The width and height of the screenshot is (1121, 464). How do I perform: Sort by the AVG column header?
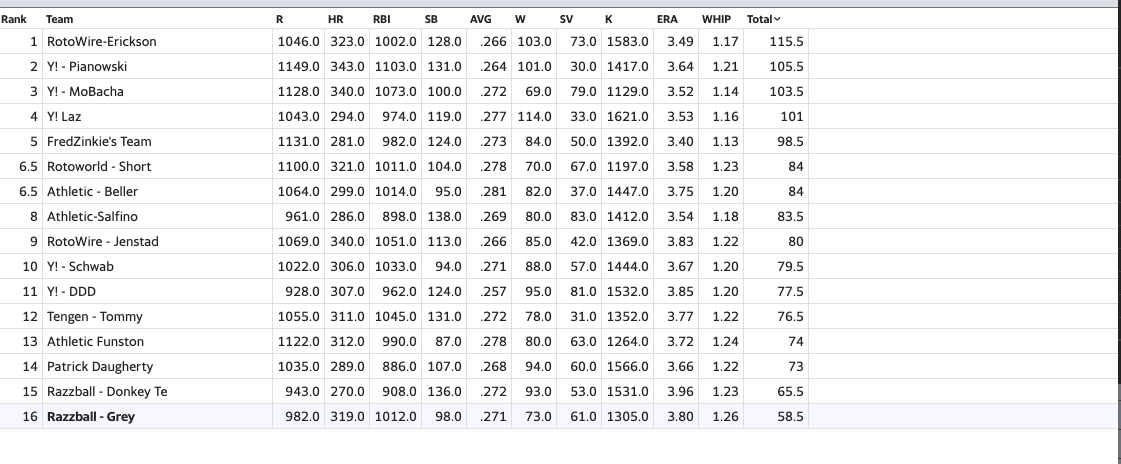tap(480, 19)
